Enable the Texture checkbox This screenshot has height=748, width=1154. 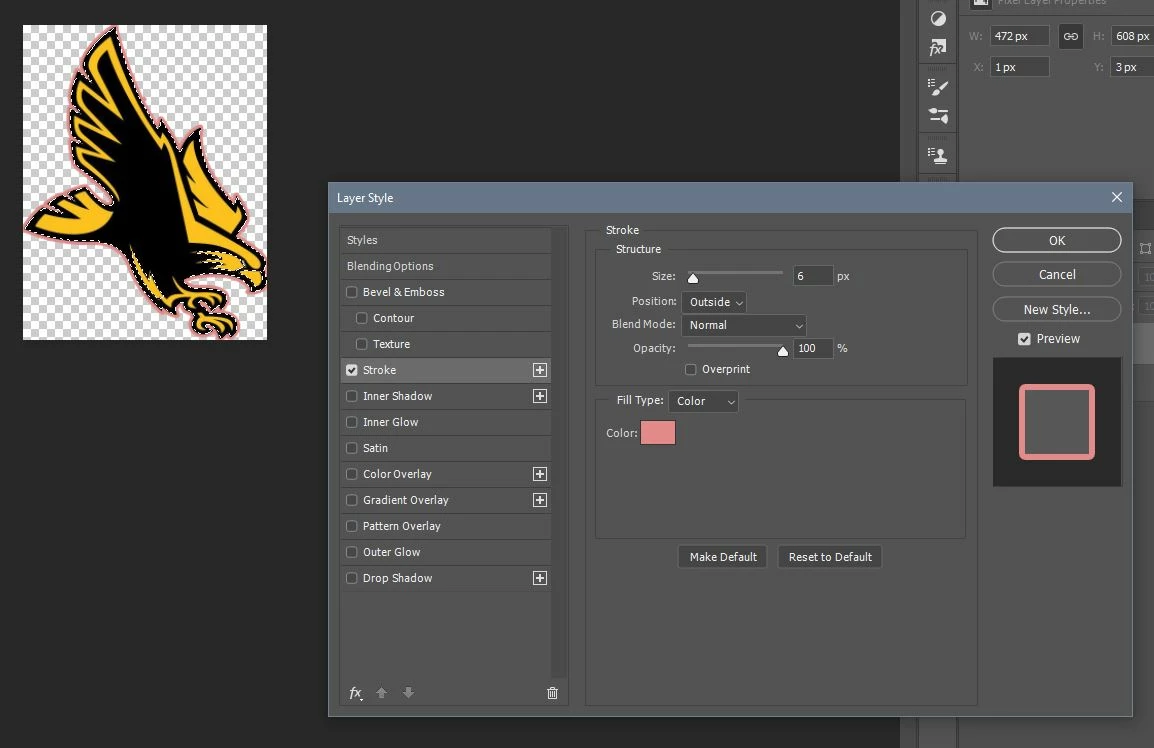coord(361,344)
